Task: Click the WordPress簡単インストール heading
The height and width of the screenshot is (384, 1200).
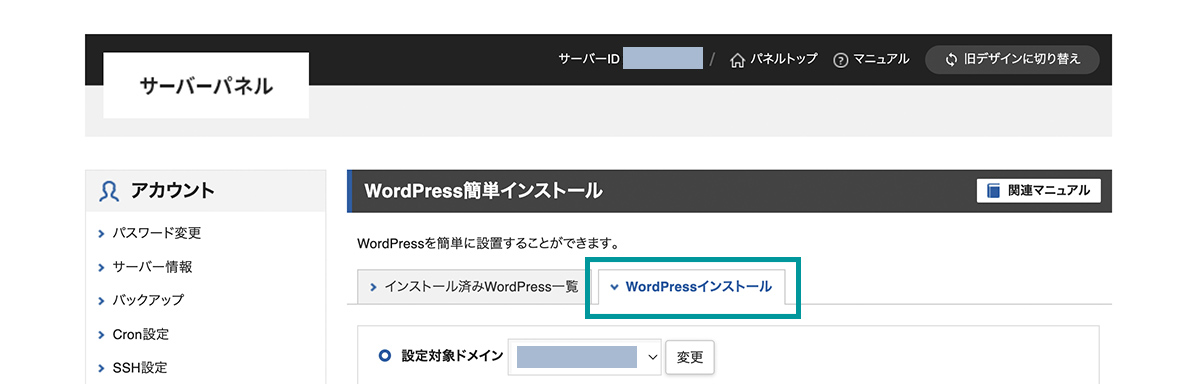Action: coord(484,190)
